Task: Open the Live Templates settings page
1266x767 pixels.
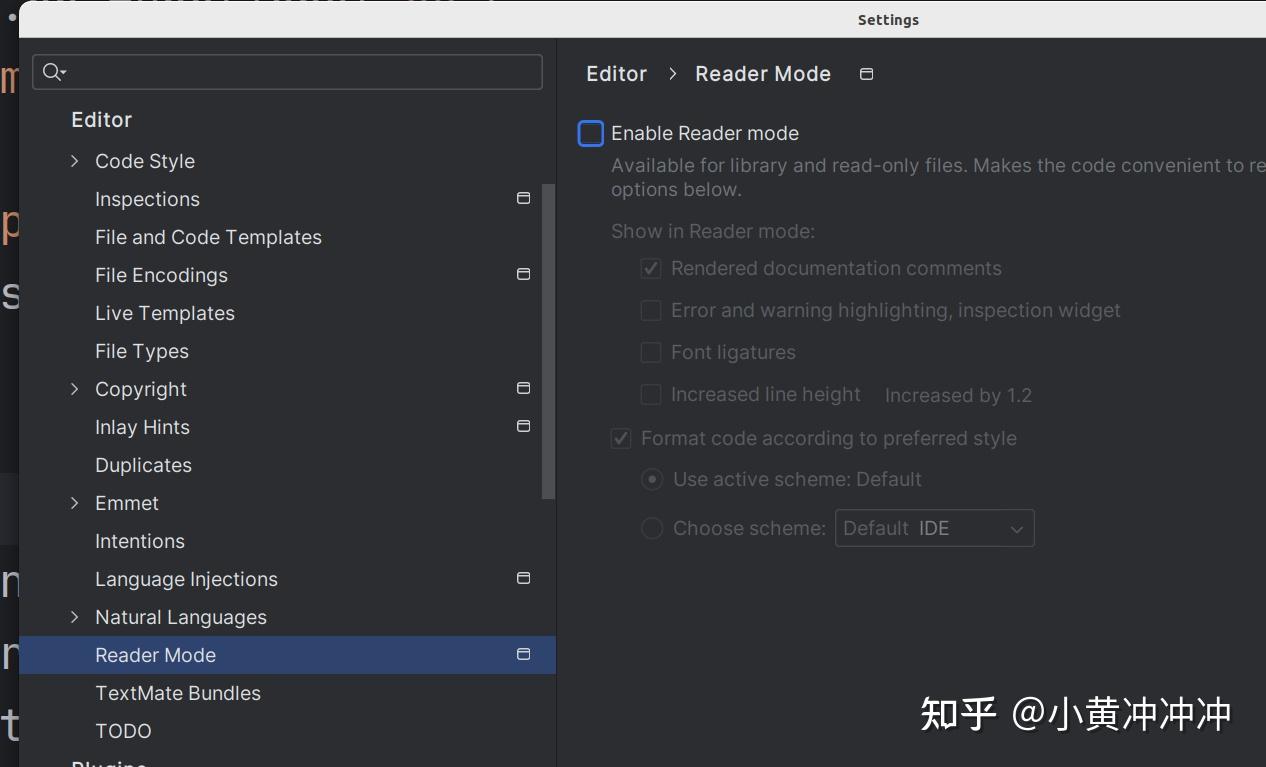Action: coord(164,313)
